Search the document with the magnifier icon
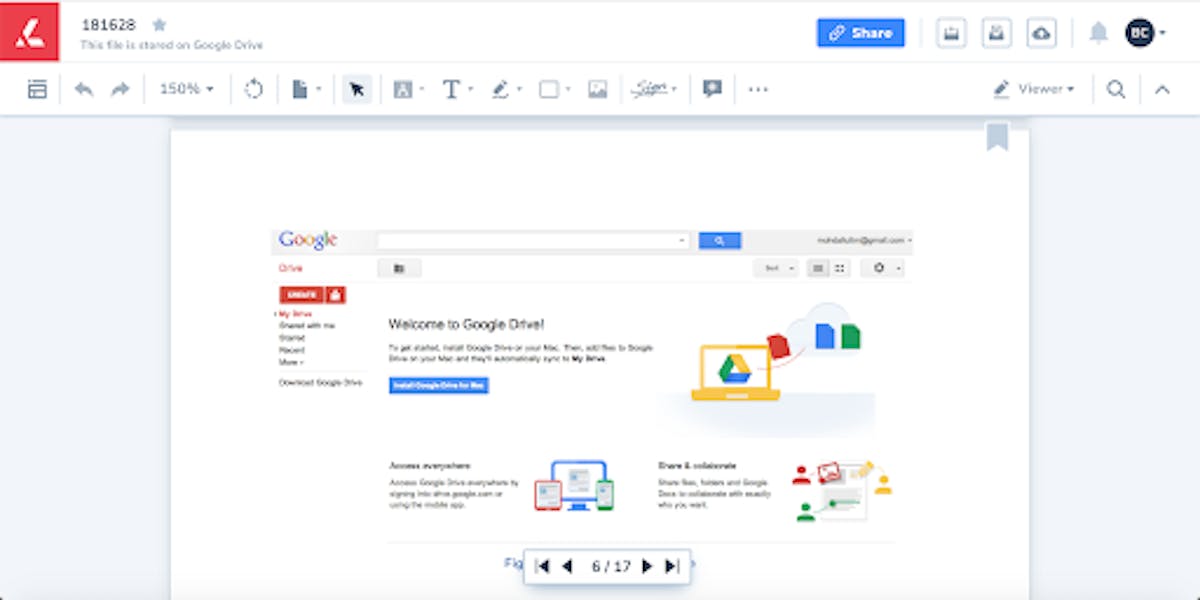This screenshot has width=1200, height=600. [1116, 89]
